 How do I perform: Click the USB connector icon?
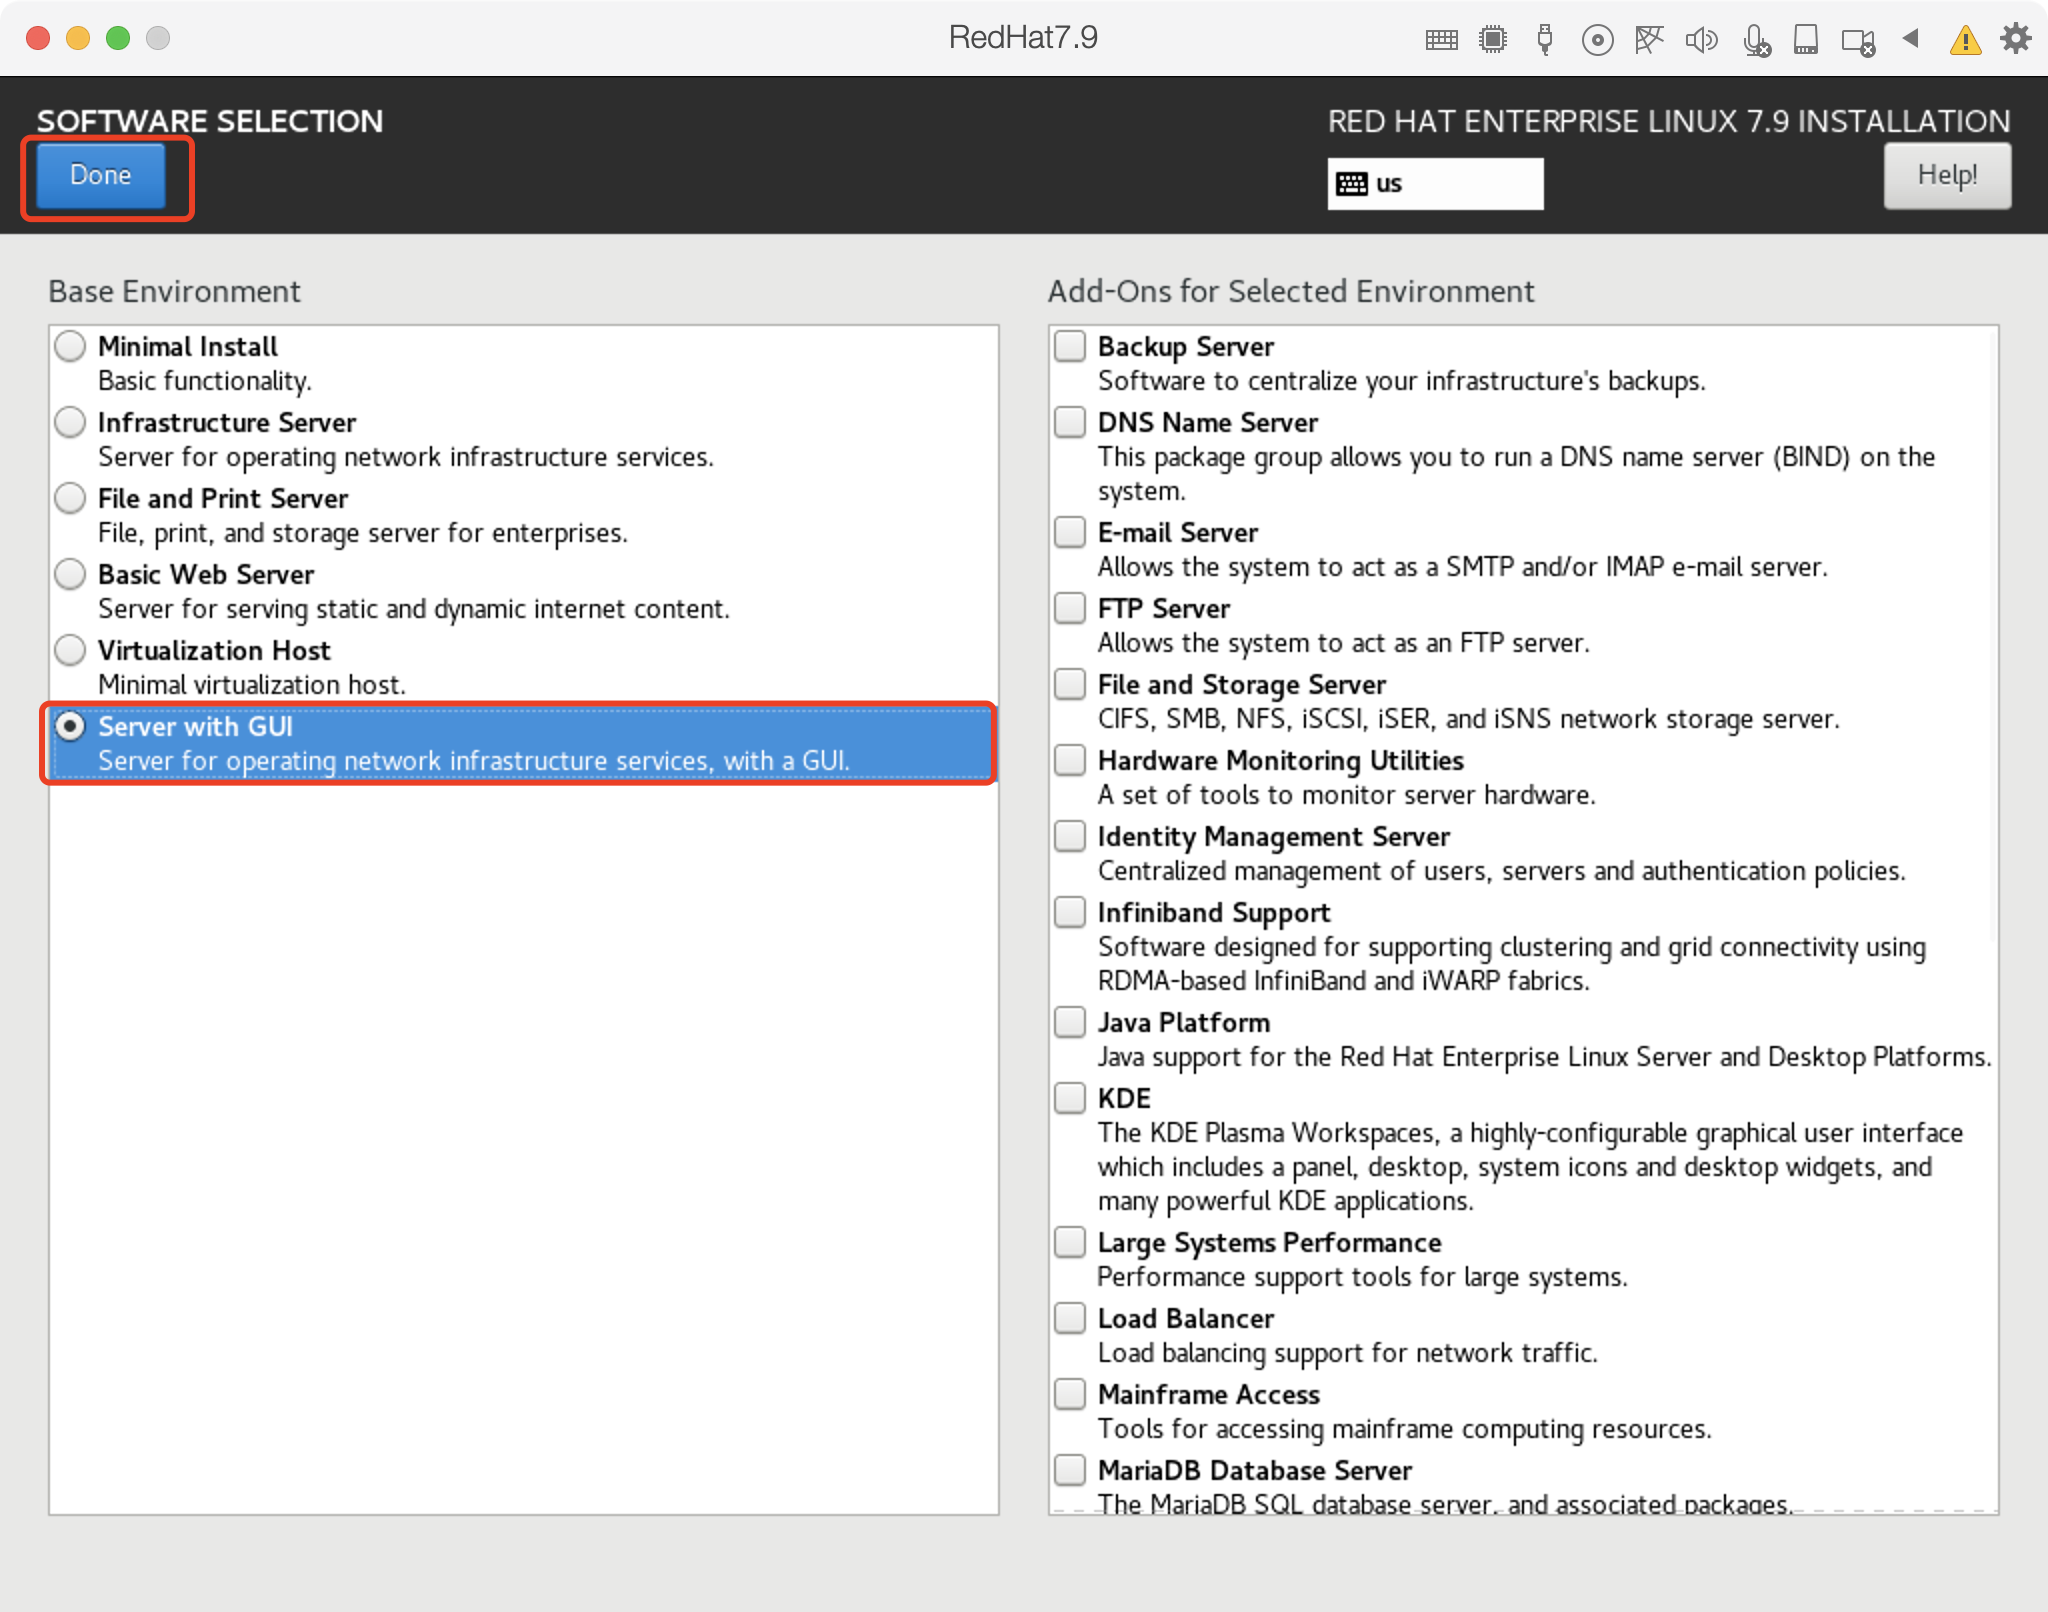pos(1545,39)
